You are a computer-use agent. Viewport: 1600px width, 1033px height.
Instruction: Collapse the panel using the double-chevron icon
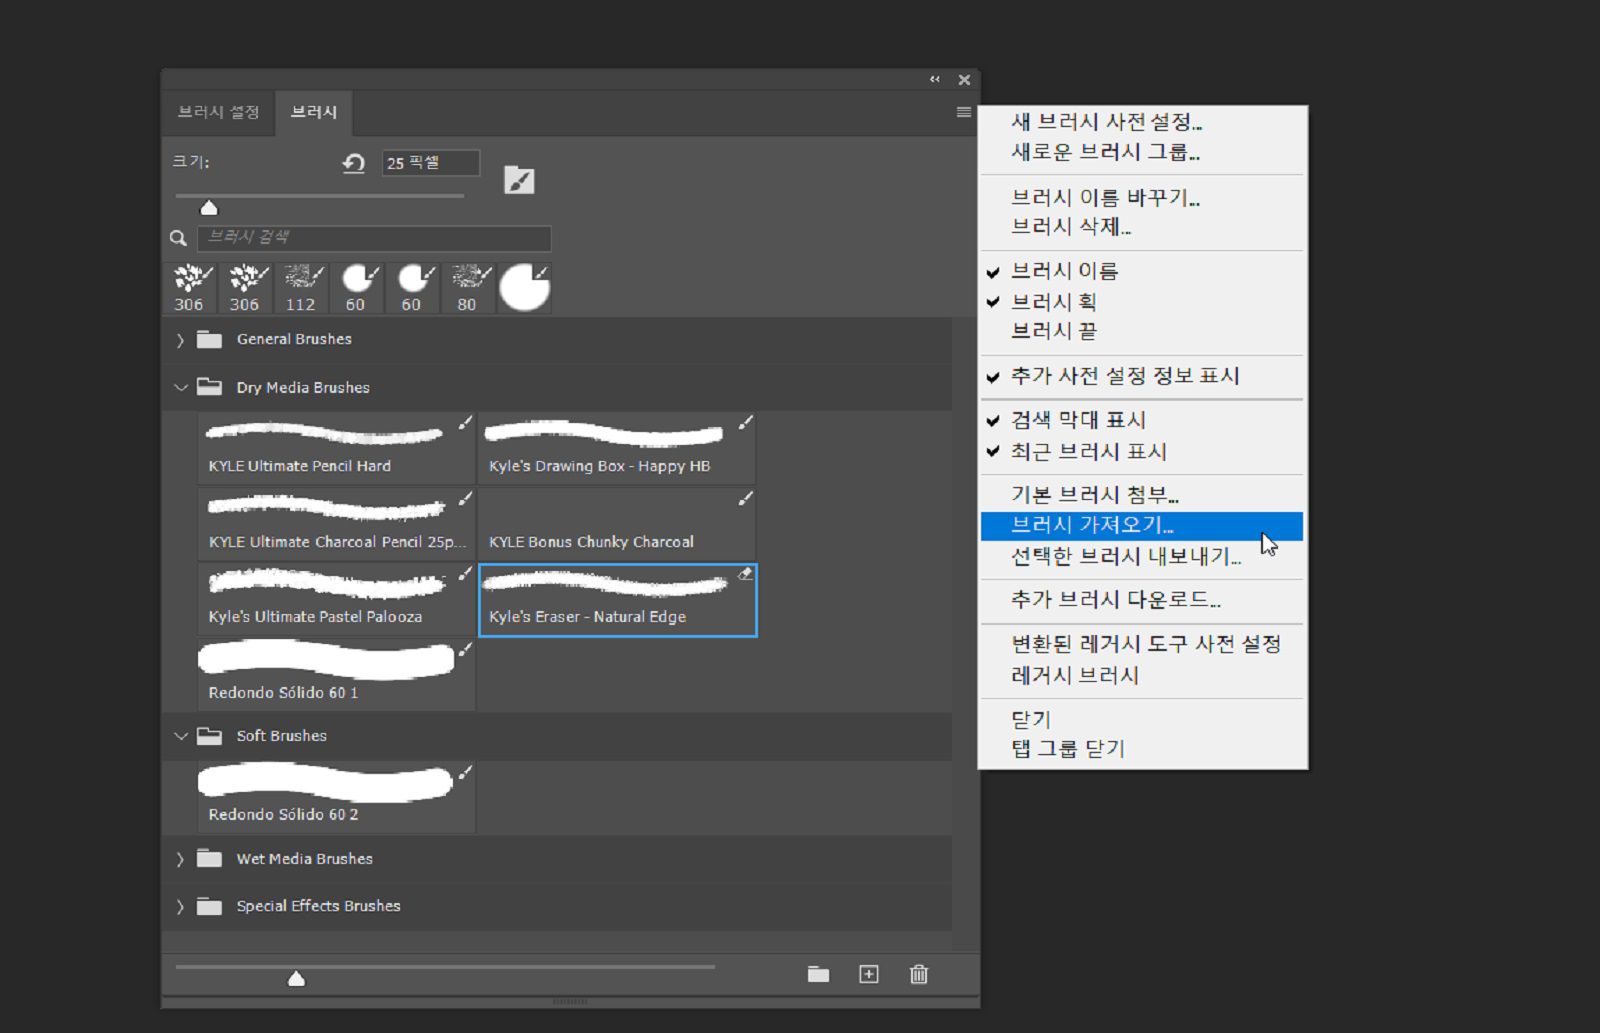coord(935,79)
